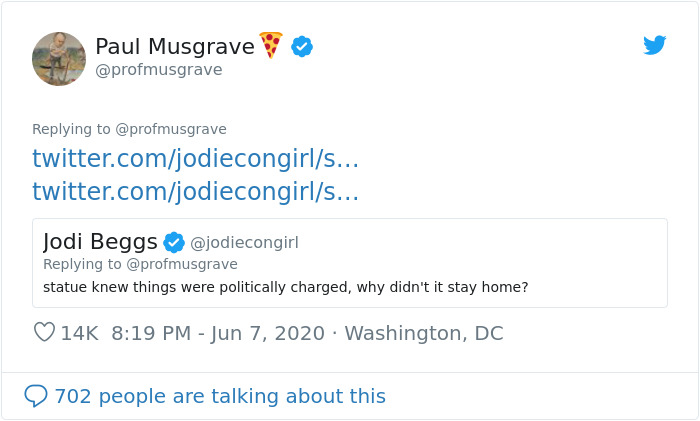Click the @jodiecongirl handle in quoted tweet
This screenshot has height=421, width=700.
click(x=244, y=243)
